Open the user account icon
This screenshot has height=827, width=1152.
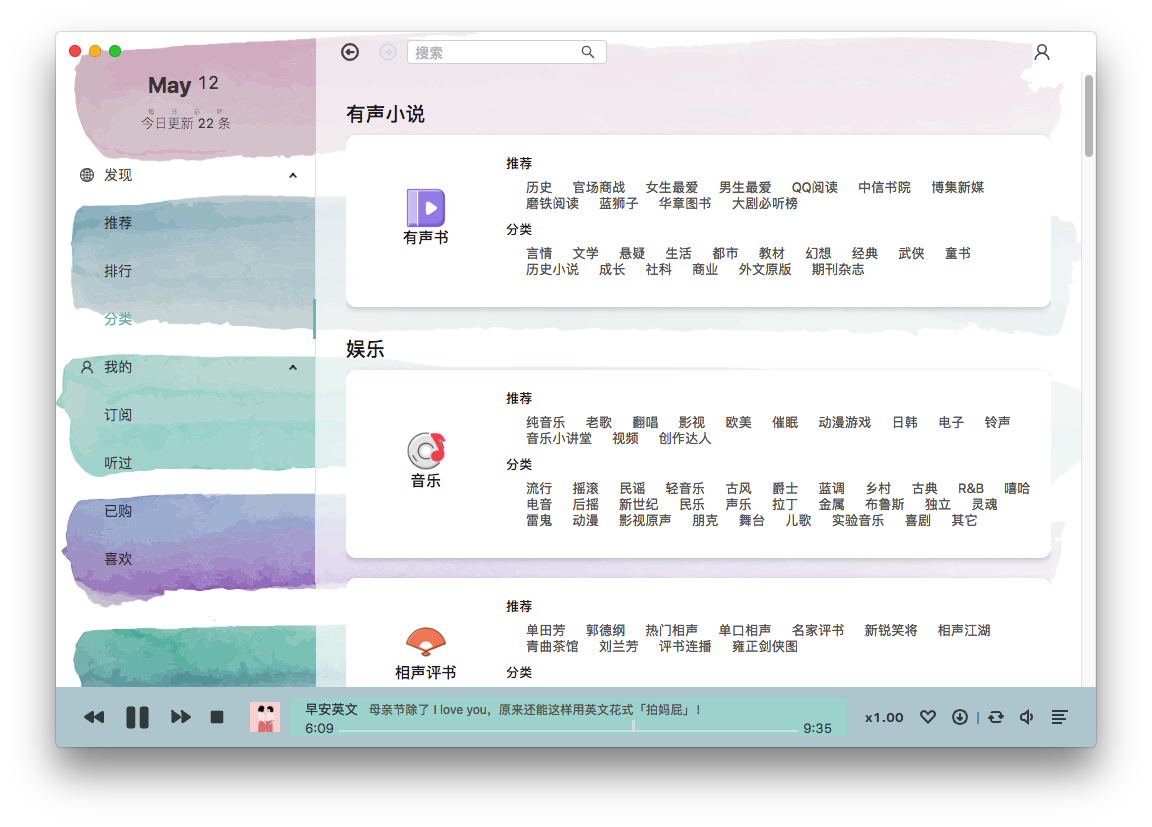click(x=1042, y=52)
